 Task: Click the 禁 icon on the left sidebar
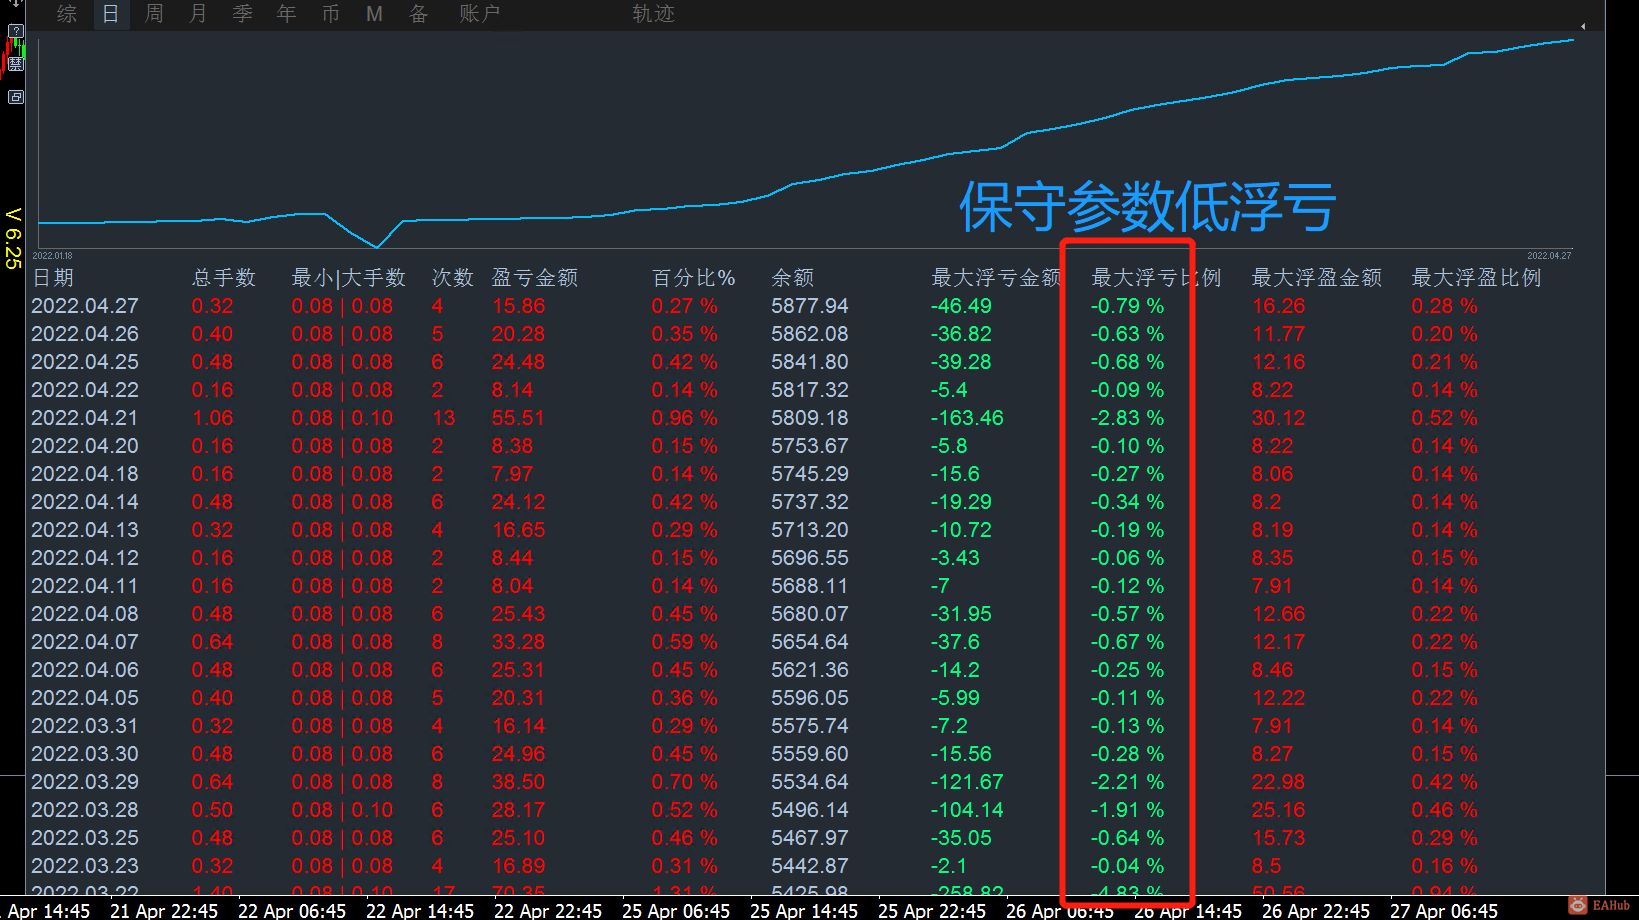pyautogui.click(x=15, y=63)
